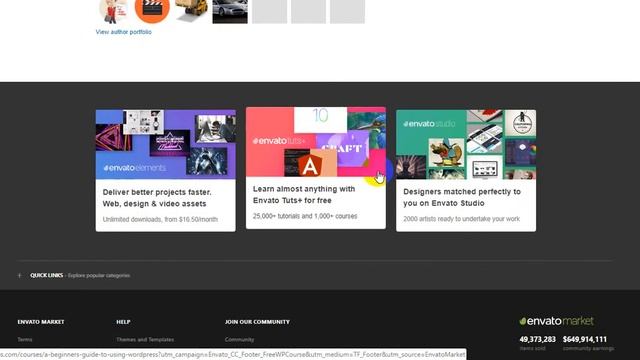Select the clapperboard orange portfolio thumbnail

[x=152, y=11]
